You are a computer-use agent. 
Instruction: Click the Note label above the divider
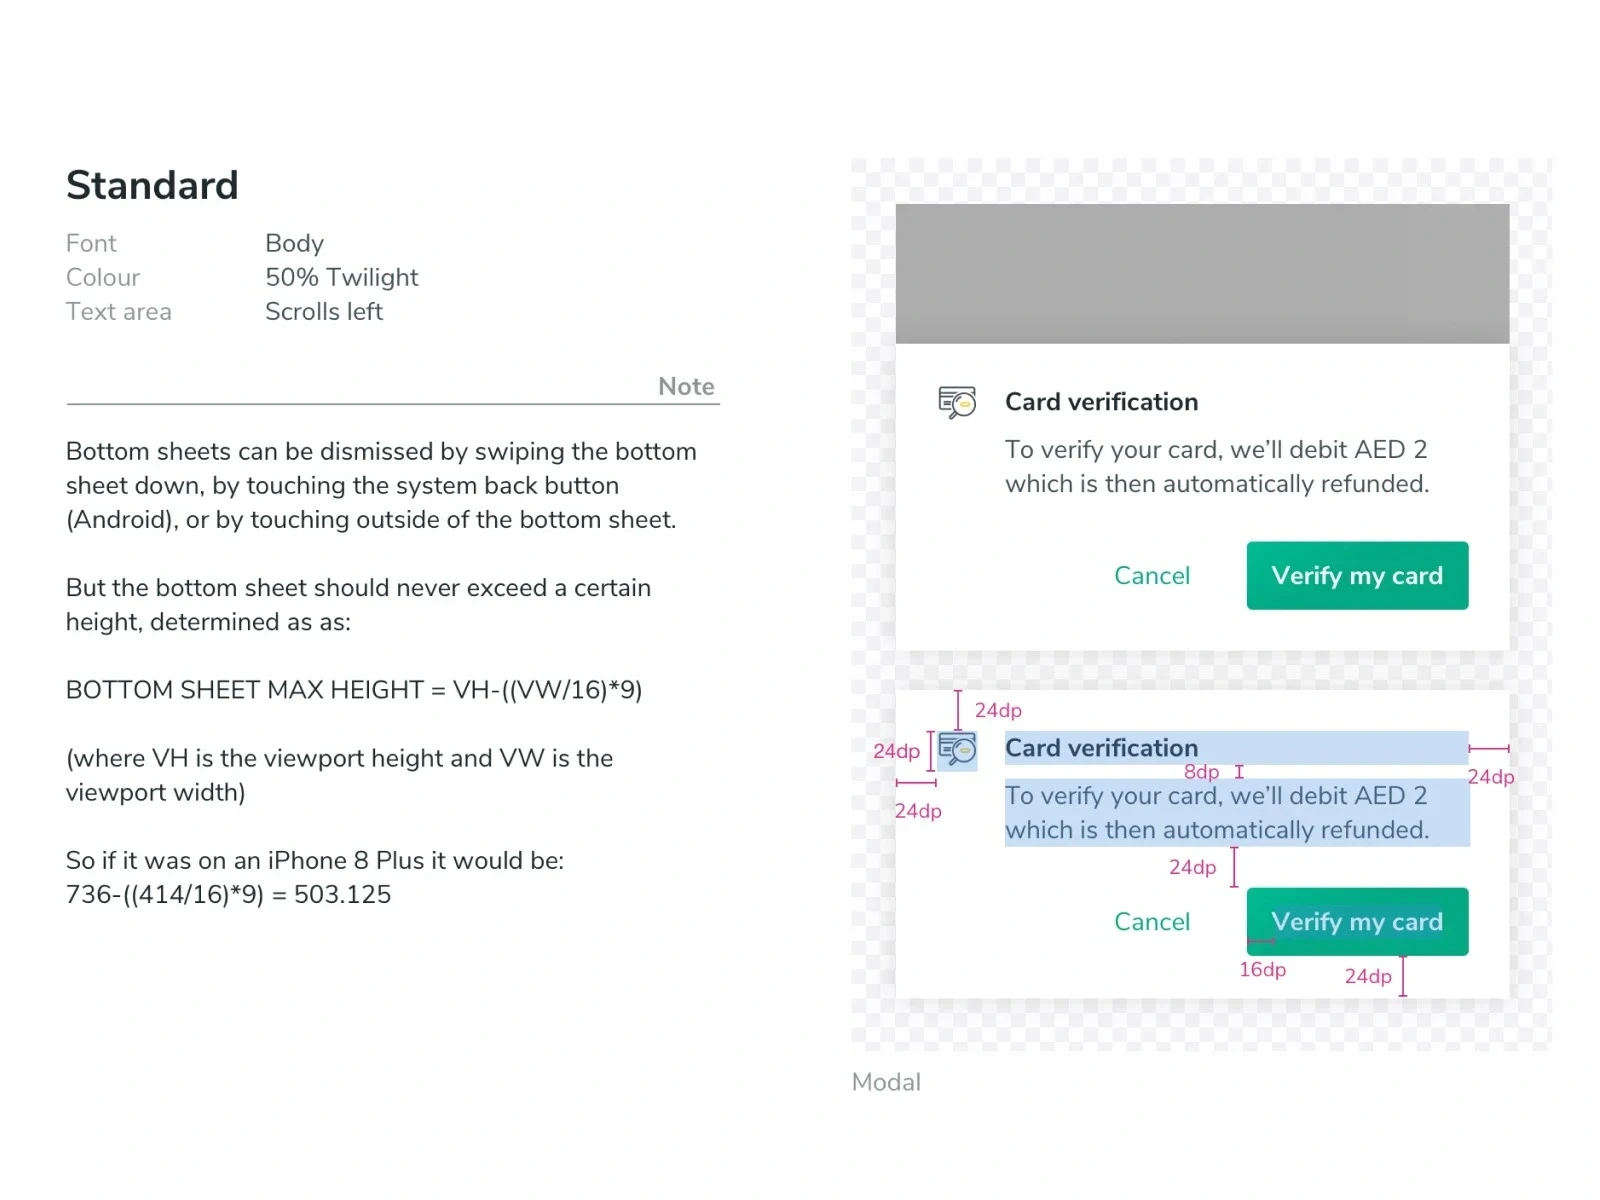pos(686,387)
